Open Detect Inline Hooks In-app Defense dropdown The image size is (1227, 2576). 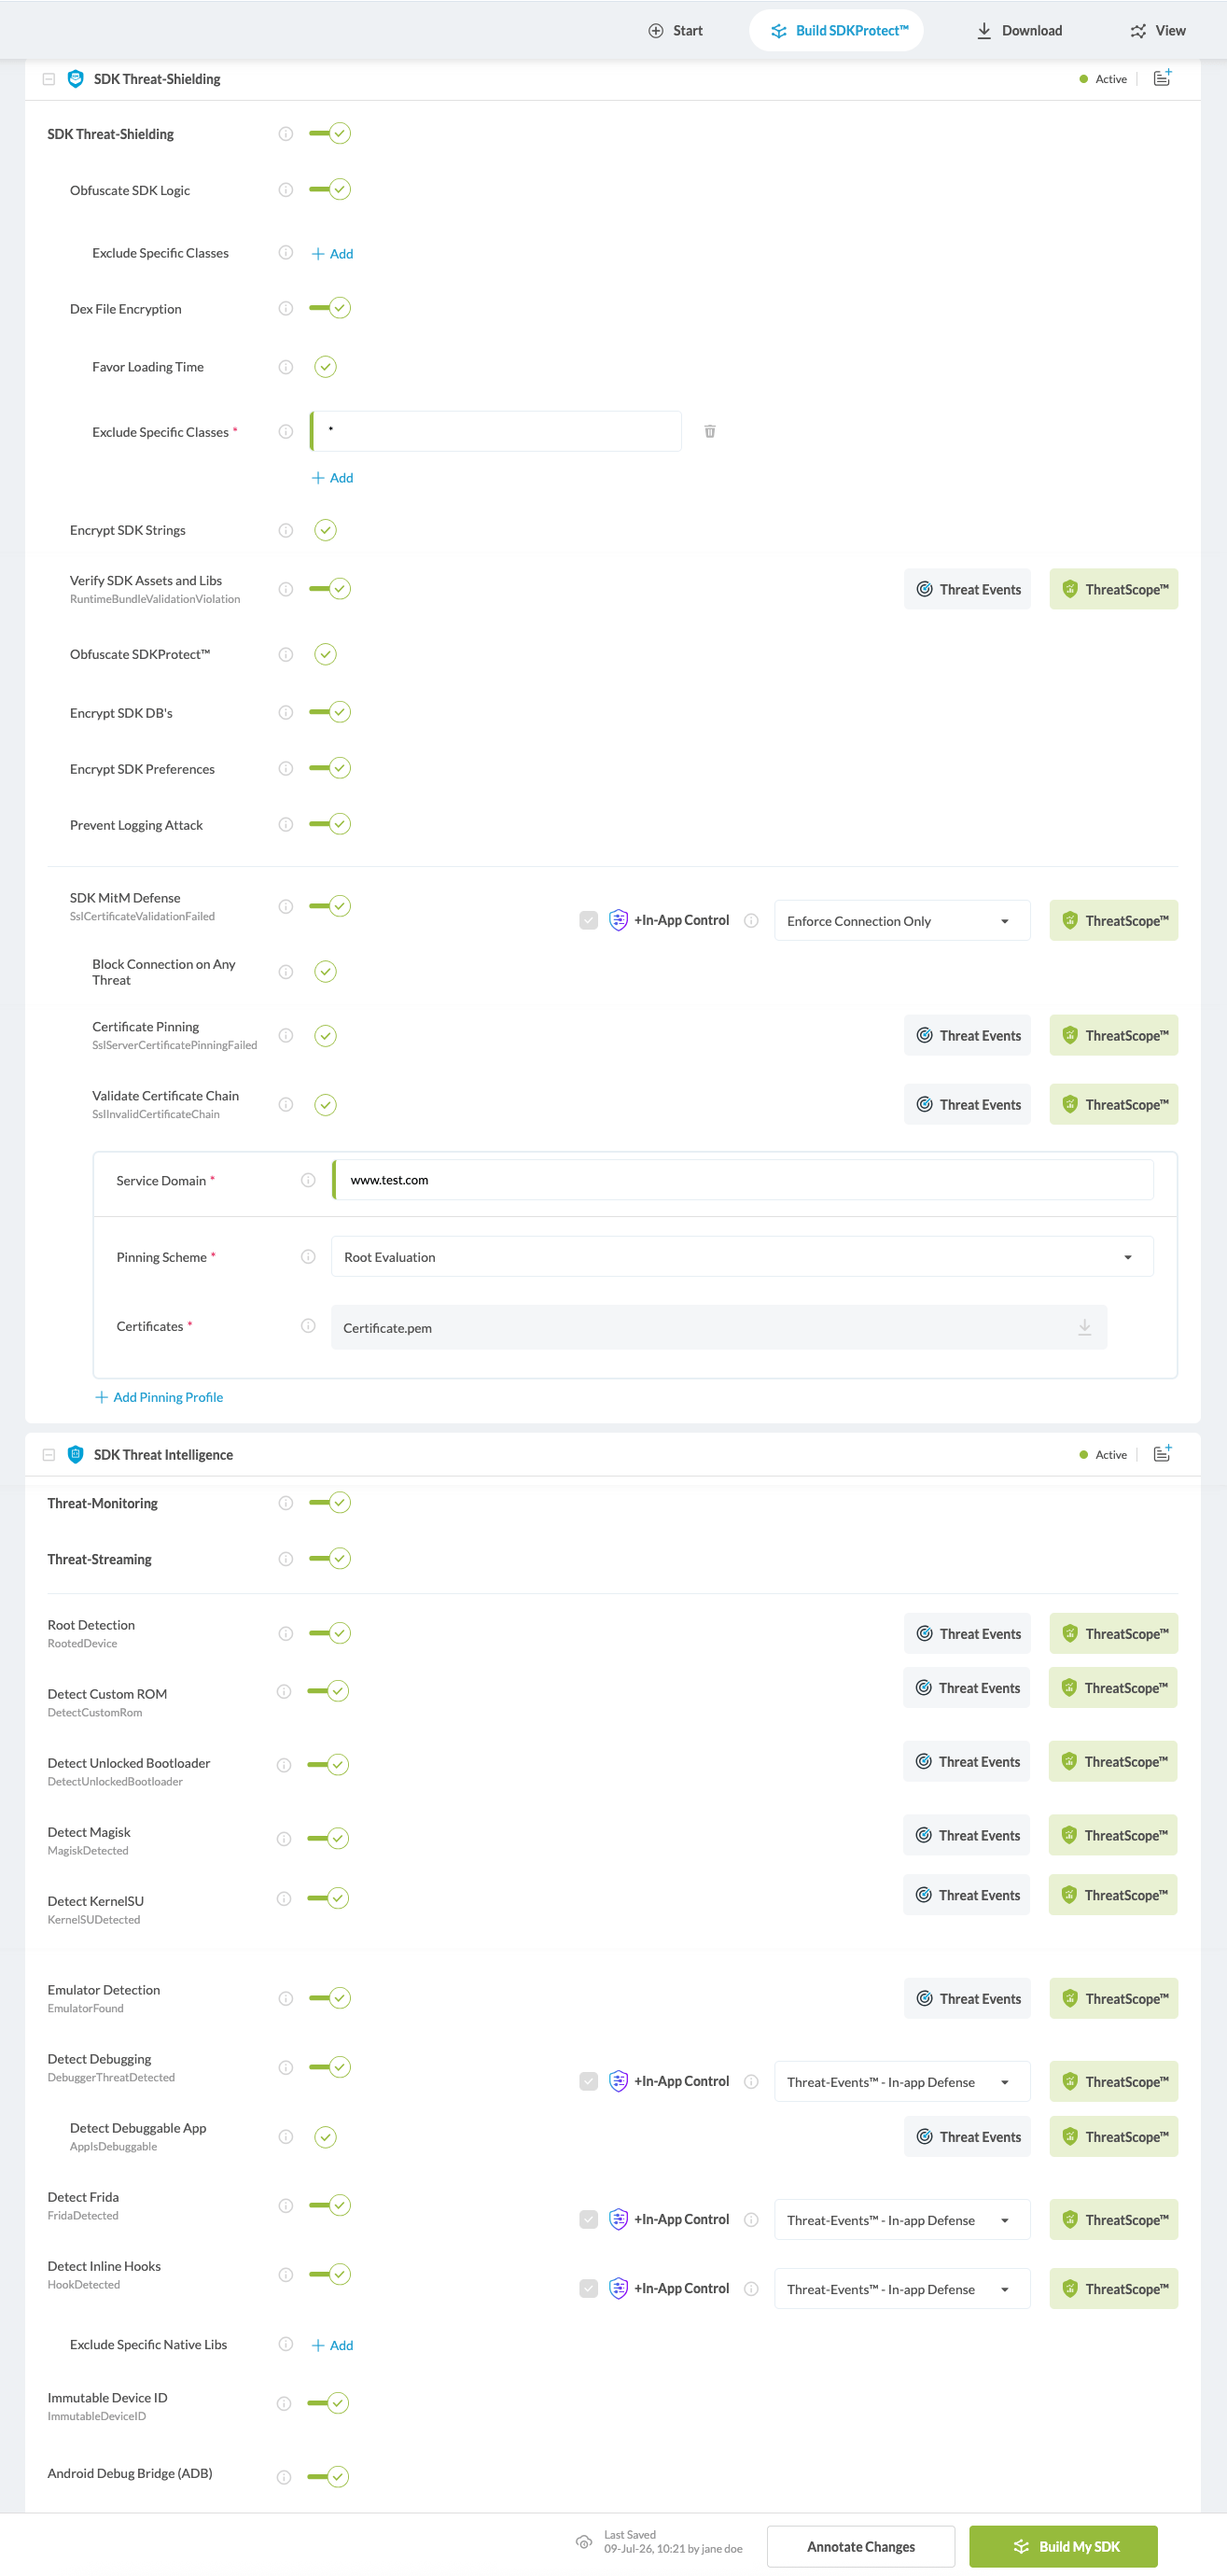click(901, 2288)
